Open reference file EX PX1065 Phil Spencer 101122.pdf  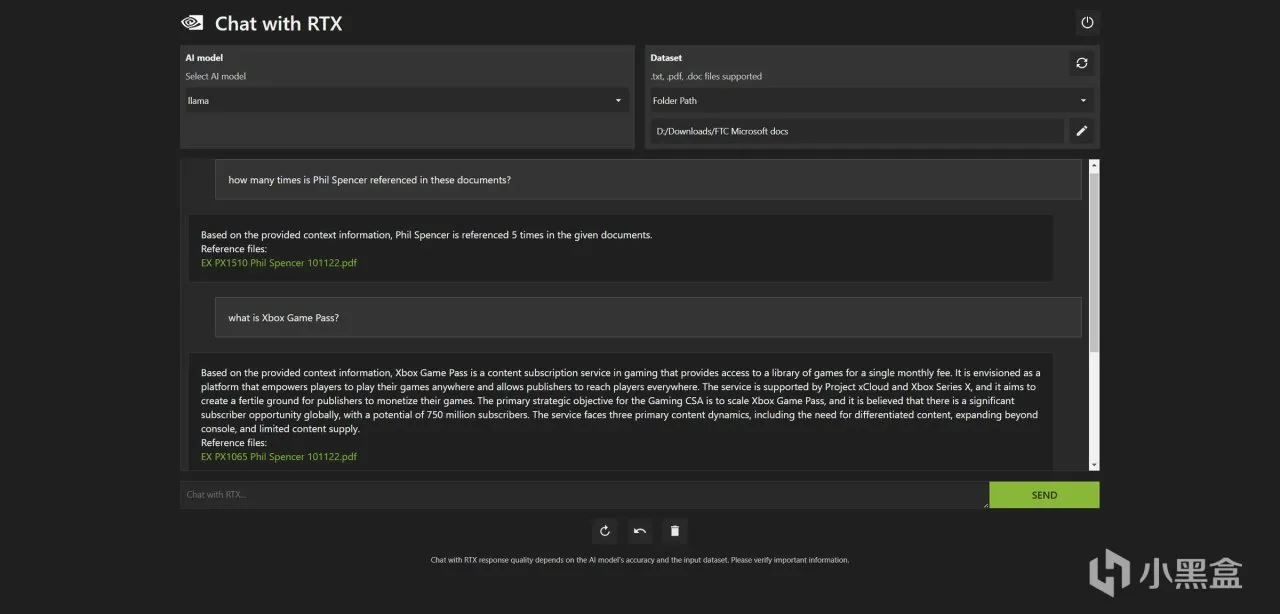279,456
